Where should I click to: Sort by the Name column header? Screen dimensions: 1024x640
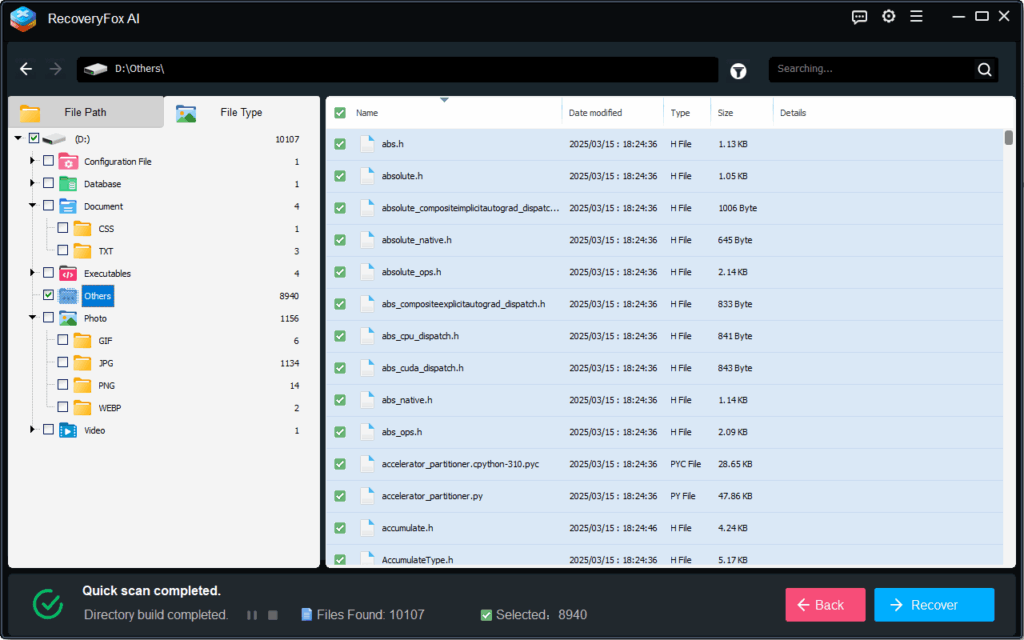tap(367, 113)
